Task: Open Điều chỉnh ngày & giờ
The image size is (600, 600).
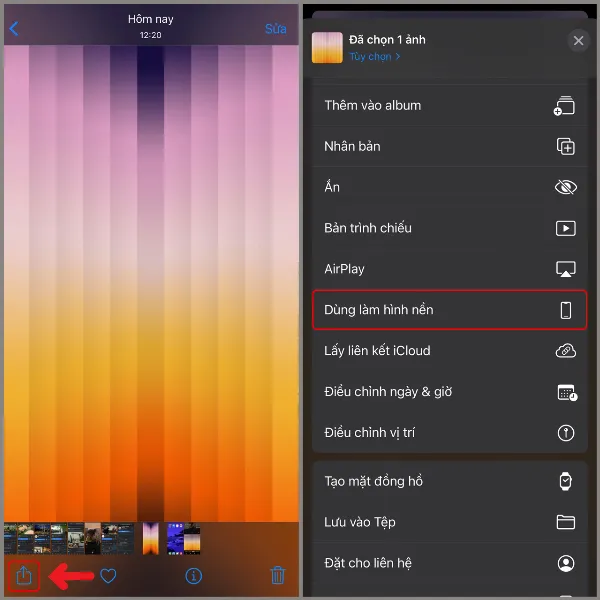Action: 388,392
